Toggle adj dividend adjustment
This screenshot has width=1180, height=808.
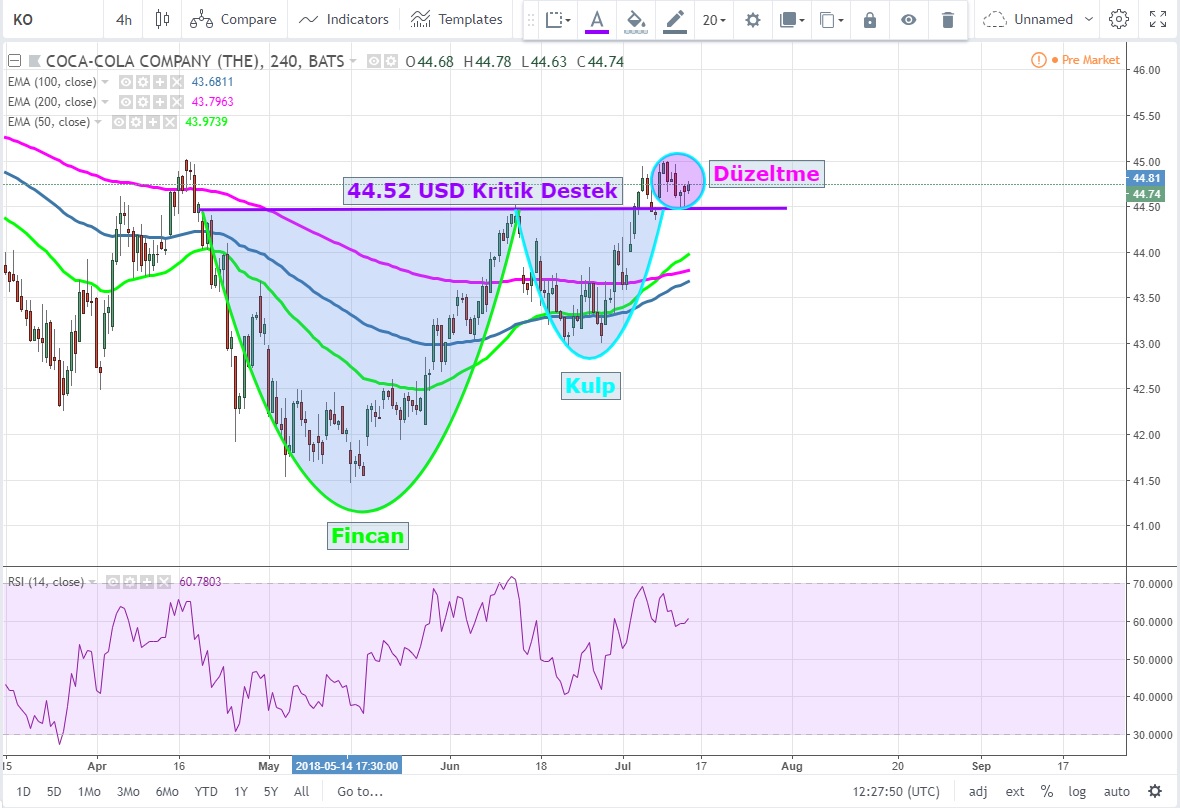pos(978,791)
